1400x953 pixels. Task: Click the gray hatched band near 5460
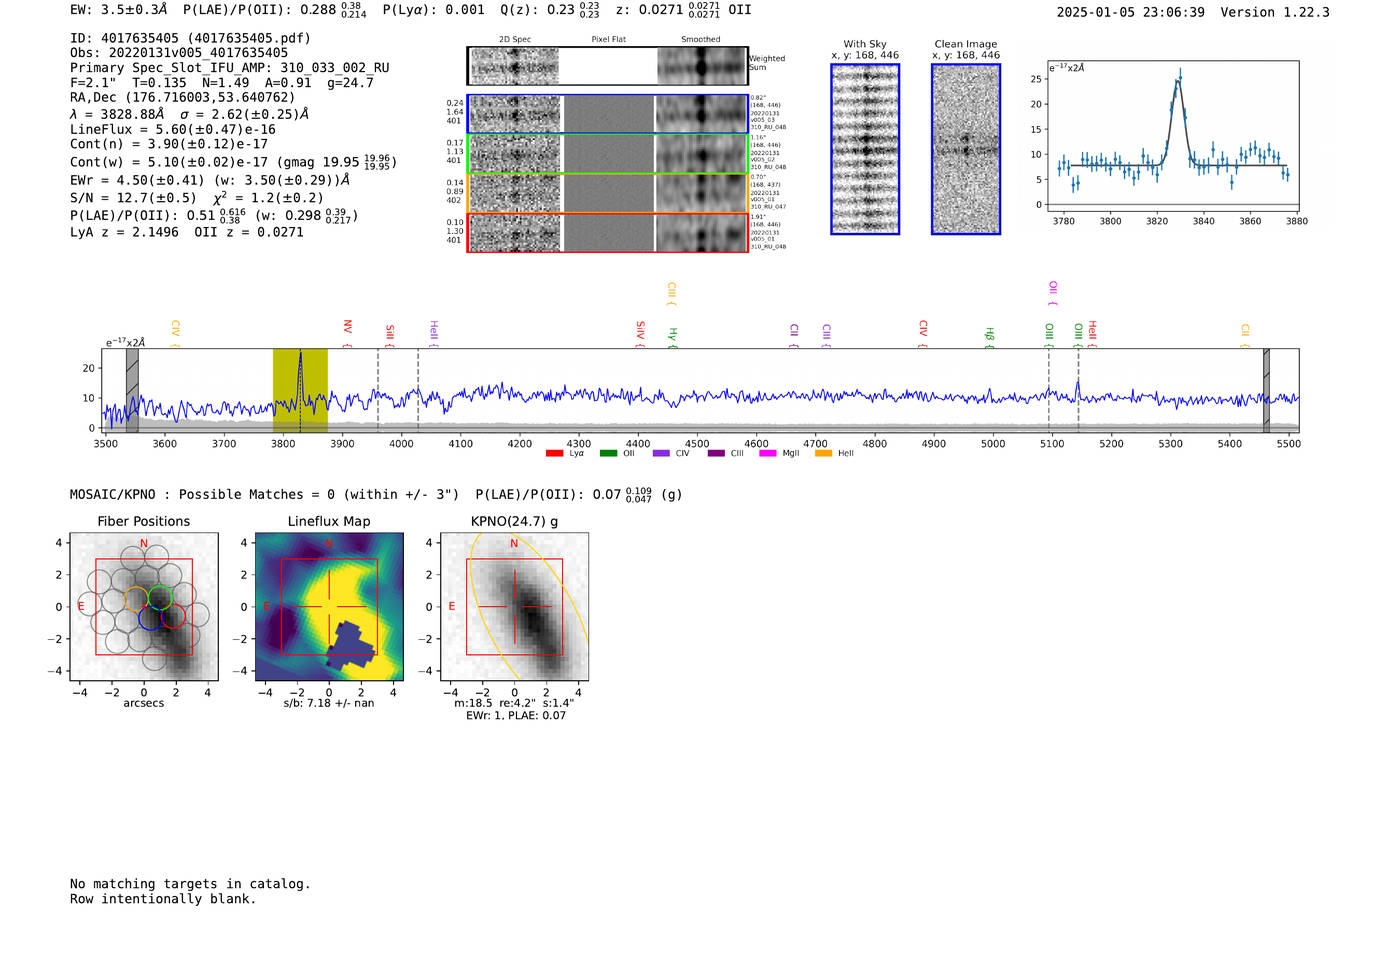coord(1266,391)
